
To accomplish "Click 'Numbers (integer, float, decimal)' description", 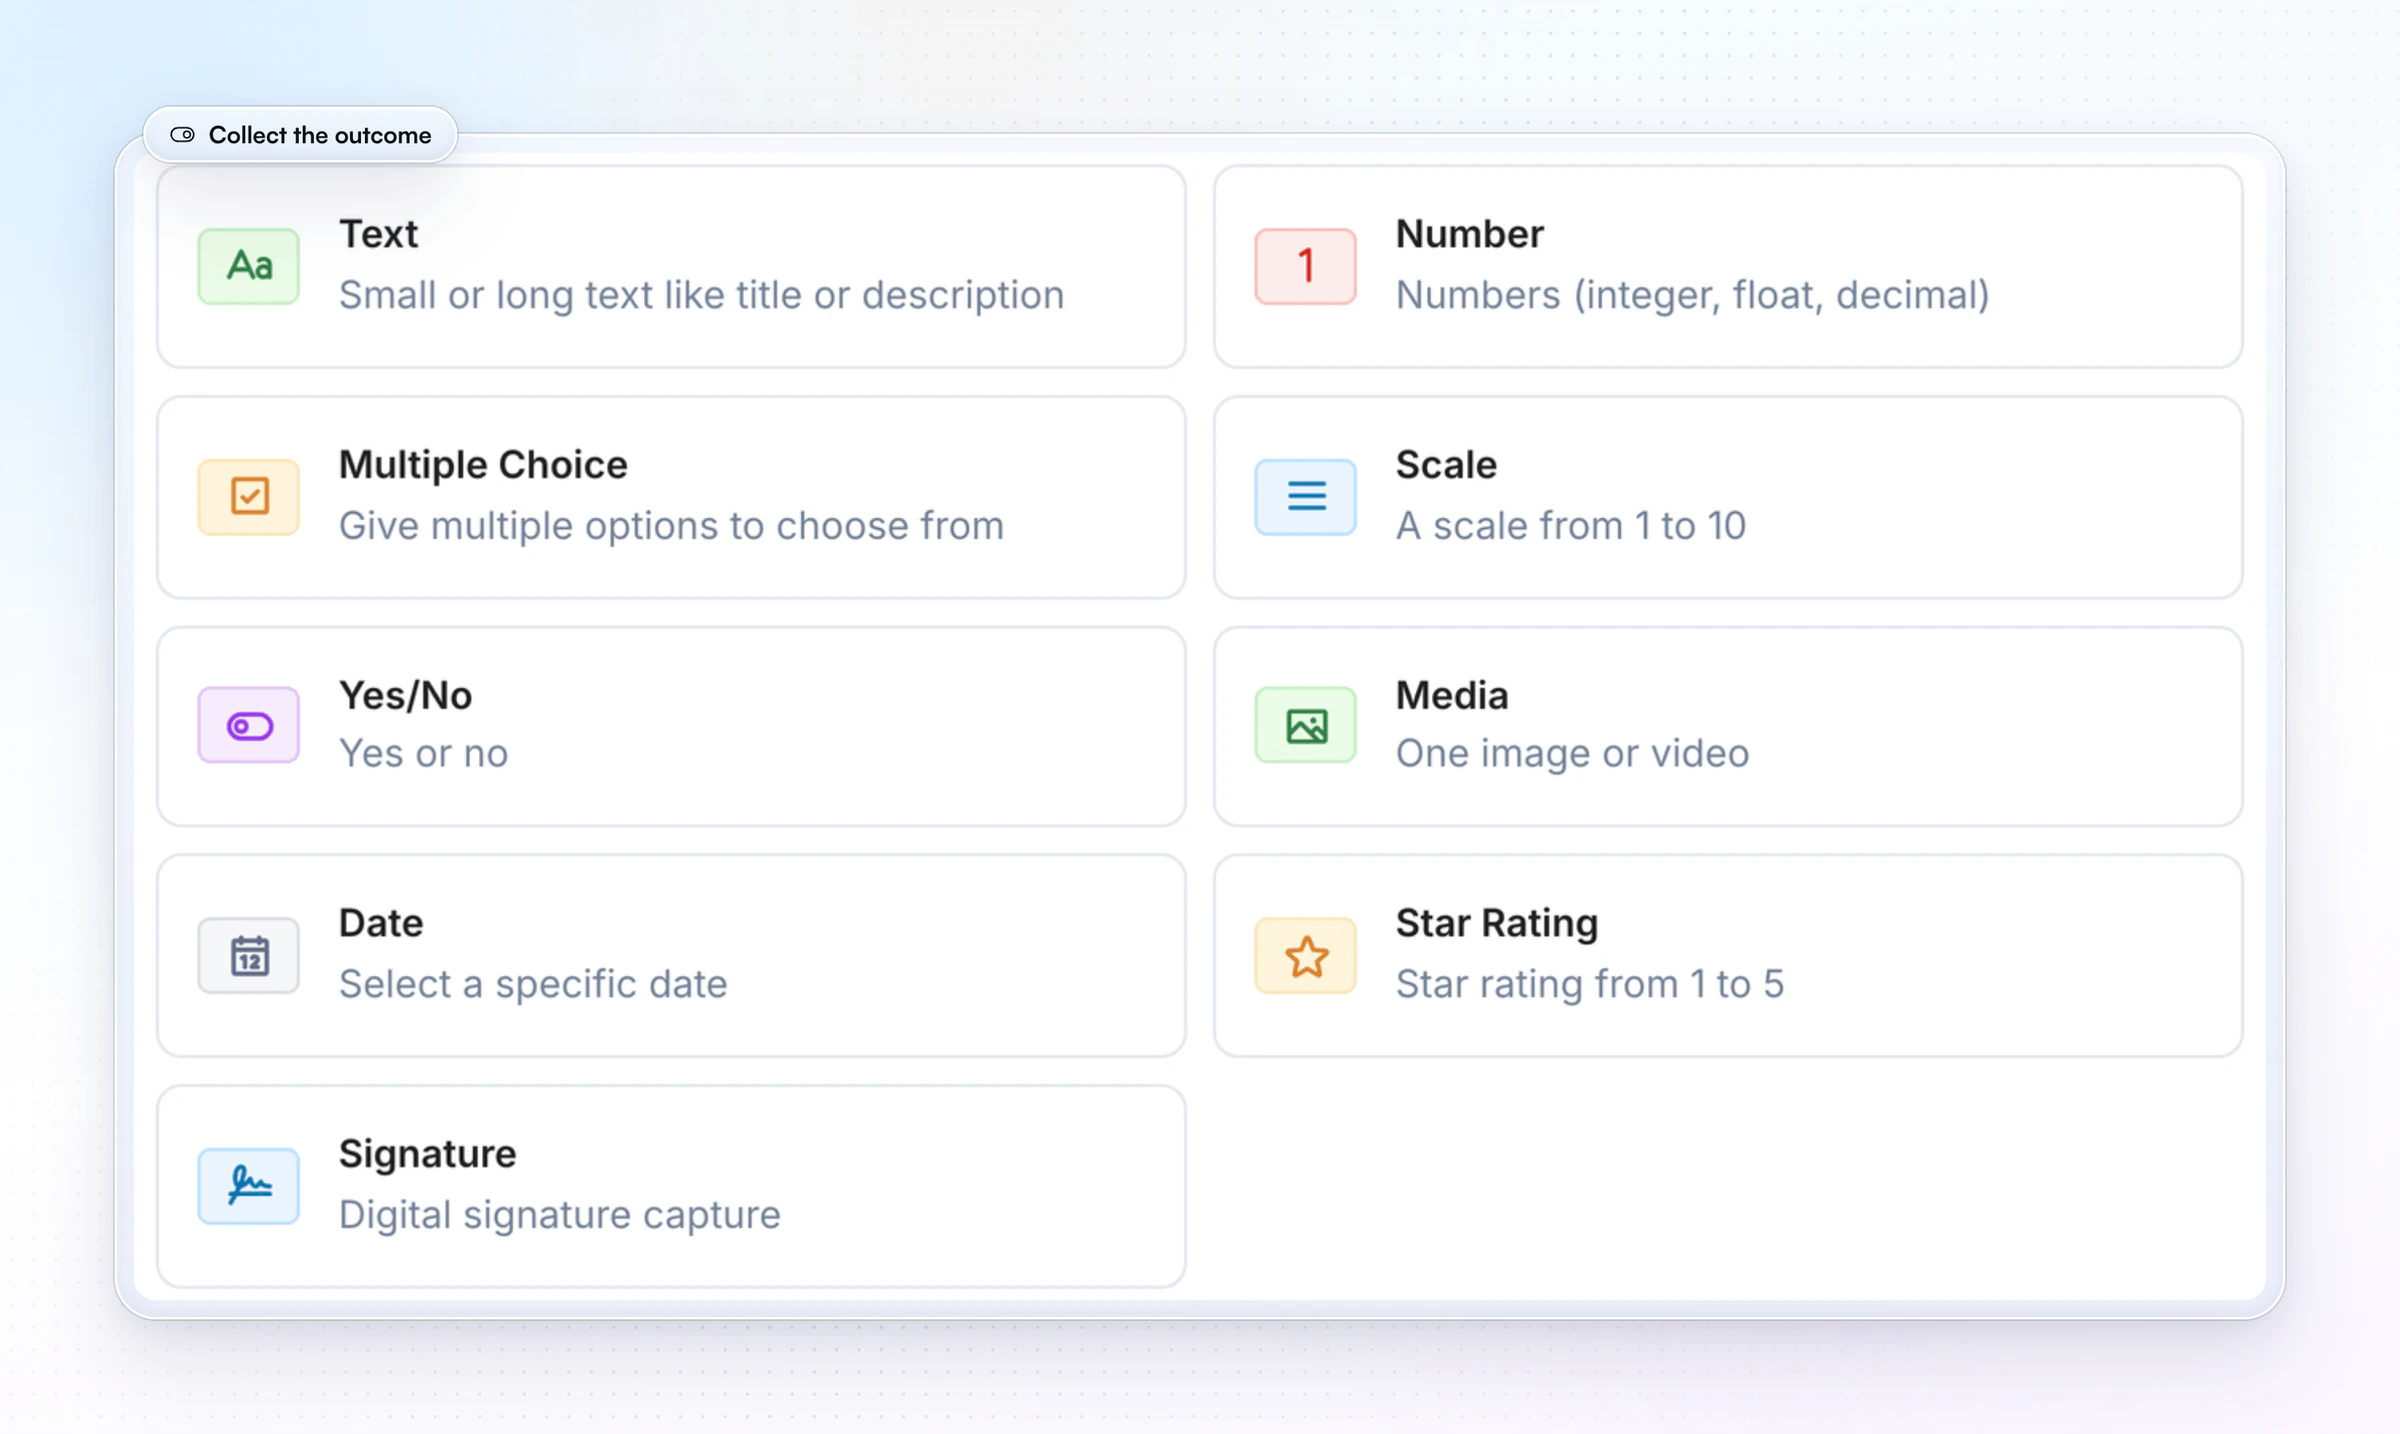I will point(1693,295).
